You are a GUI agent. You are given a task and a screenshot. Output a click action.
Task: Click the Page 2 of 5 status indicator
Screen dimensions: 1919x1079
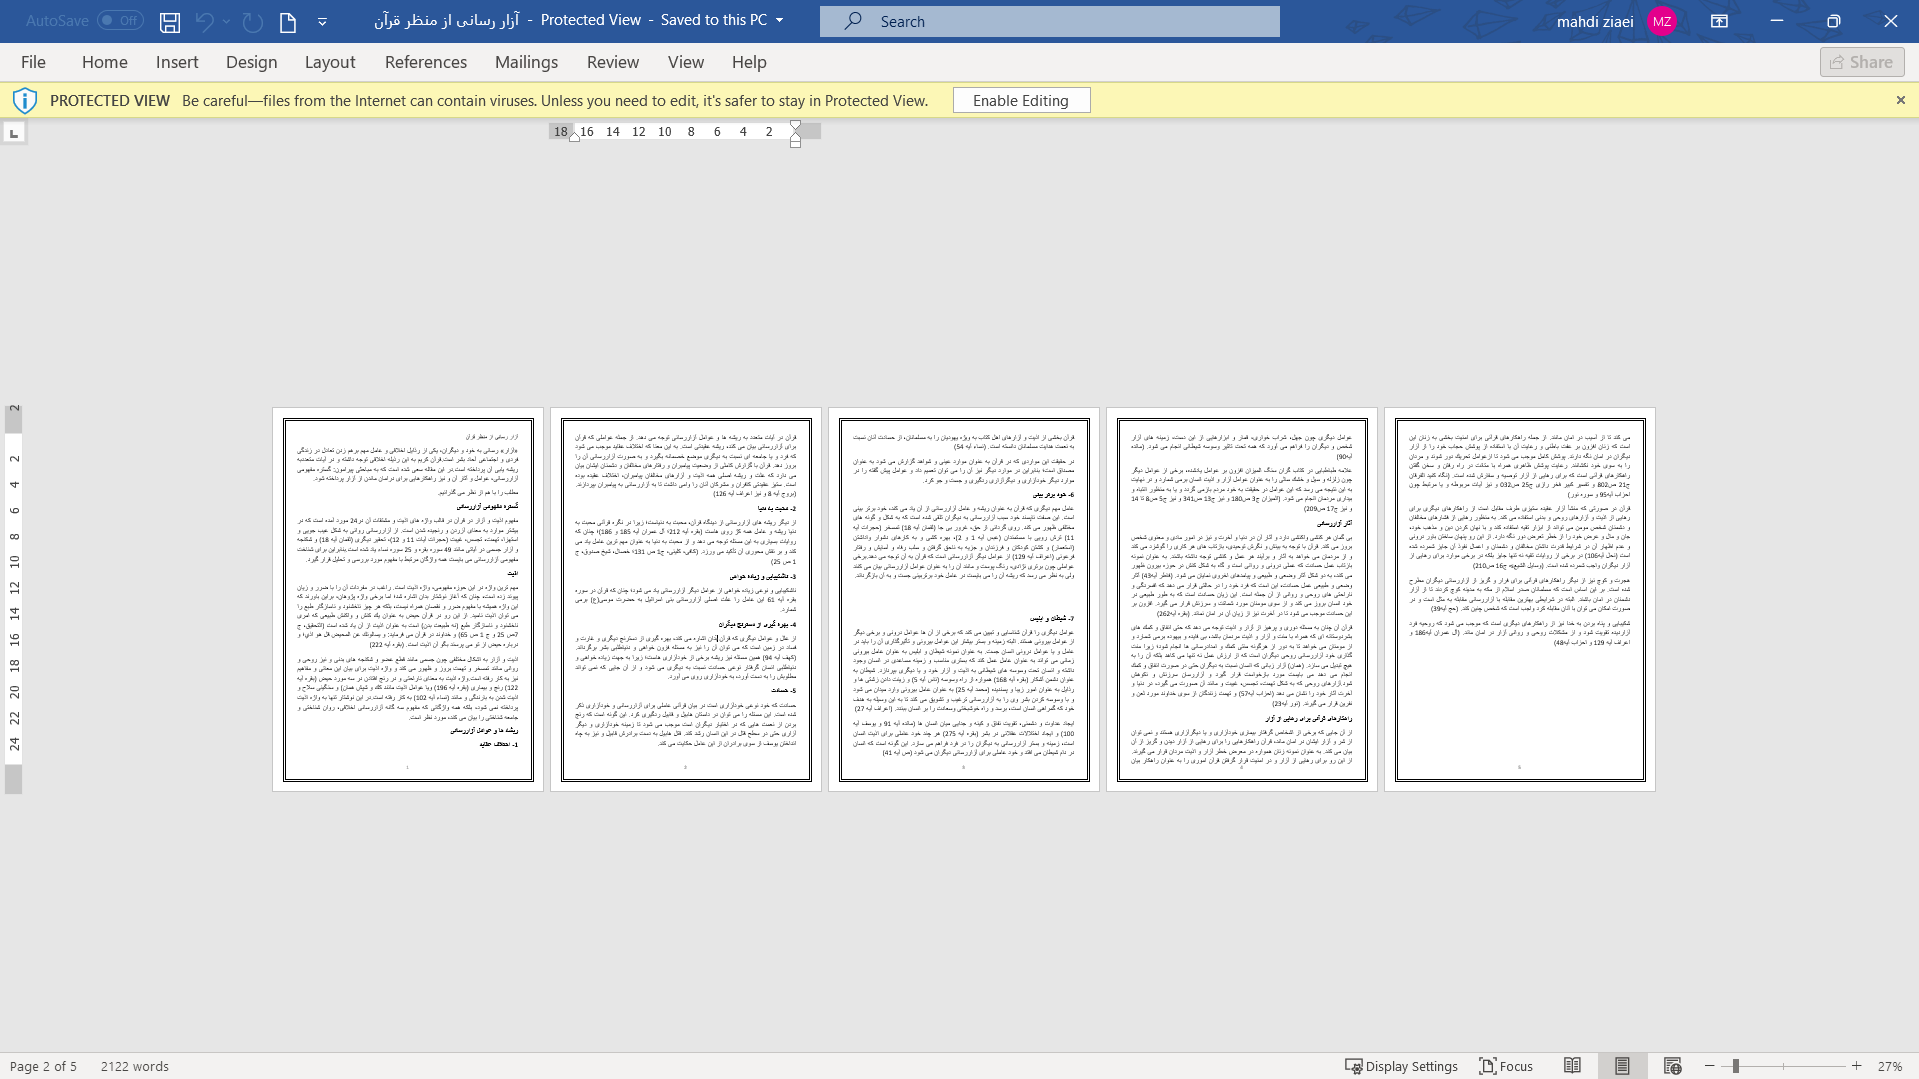point(43,1066)
